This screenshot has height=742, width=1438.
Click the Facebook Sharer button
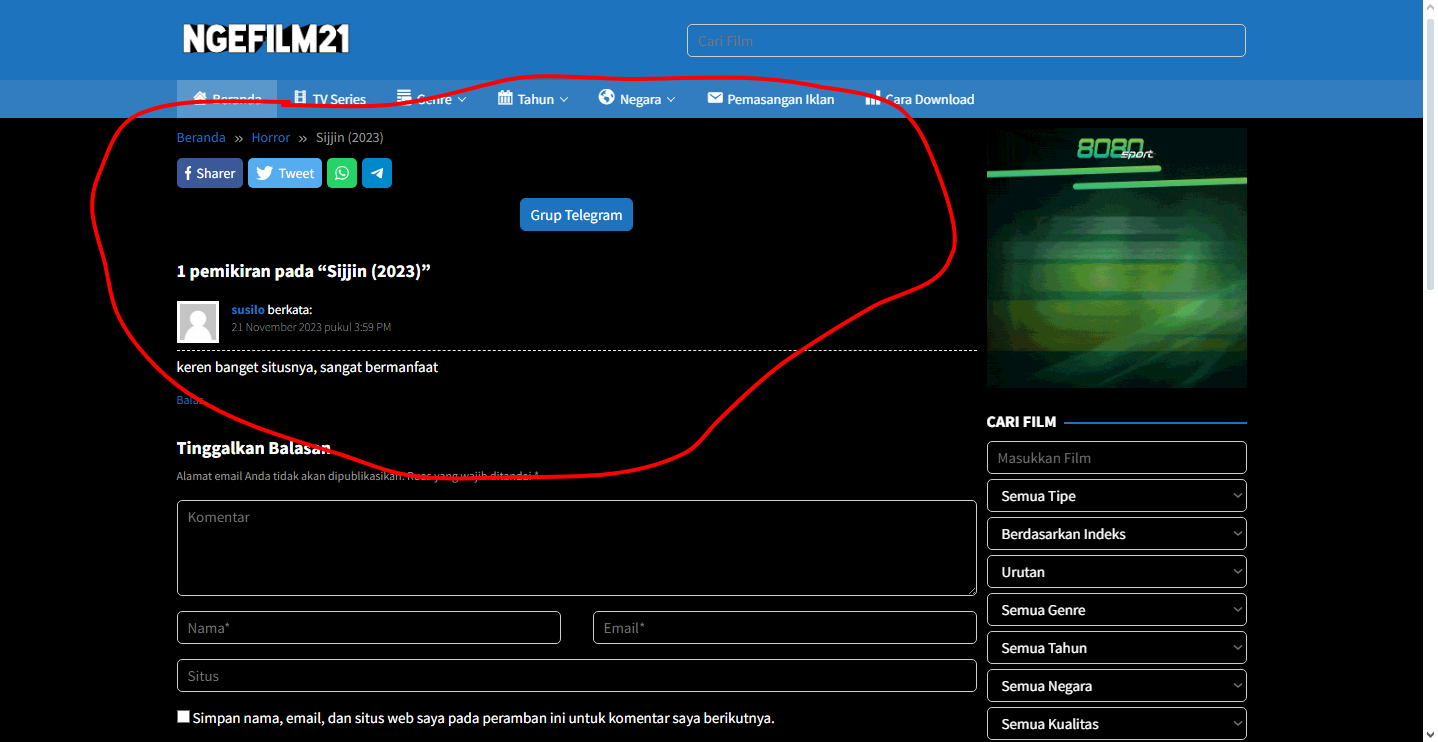210,173
